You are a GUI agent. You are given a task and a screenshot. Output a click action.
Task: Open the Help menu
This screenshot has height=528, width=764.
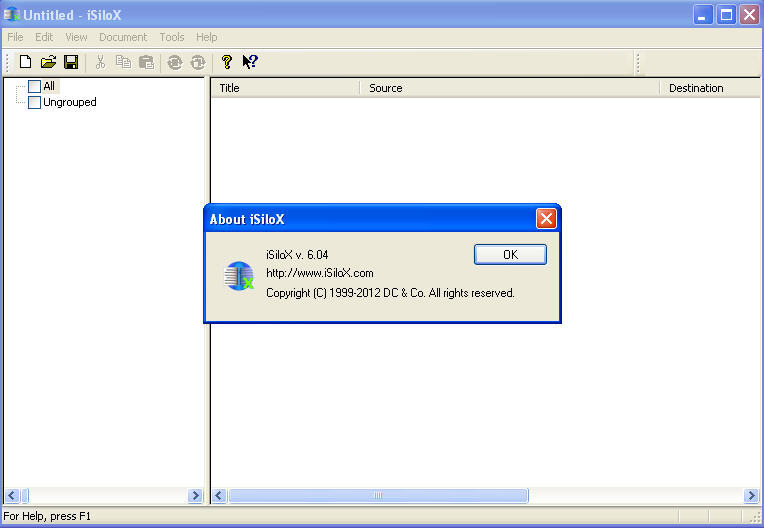click(207, 37)
